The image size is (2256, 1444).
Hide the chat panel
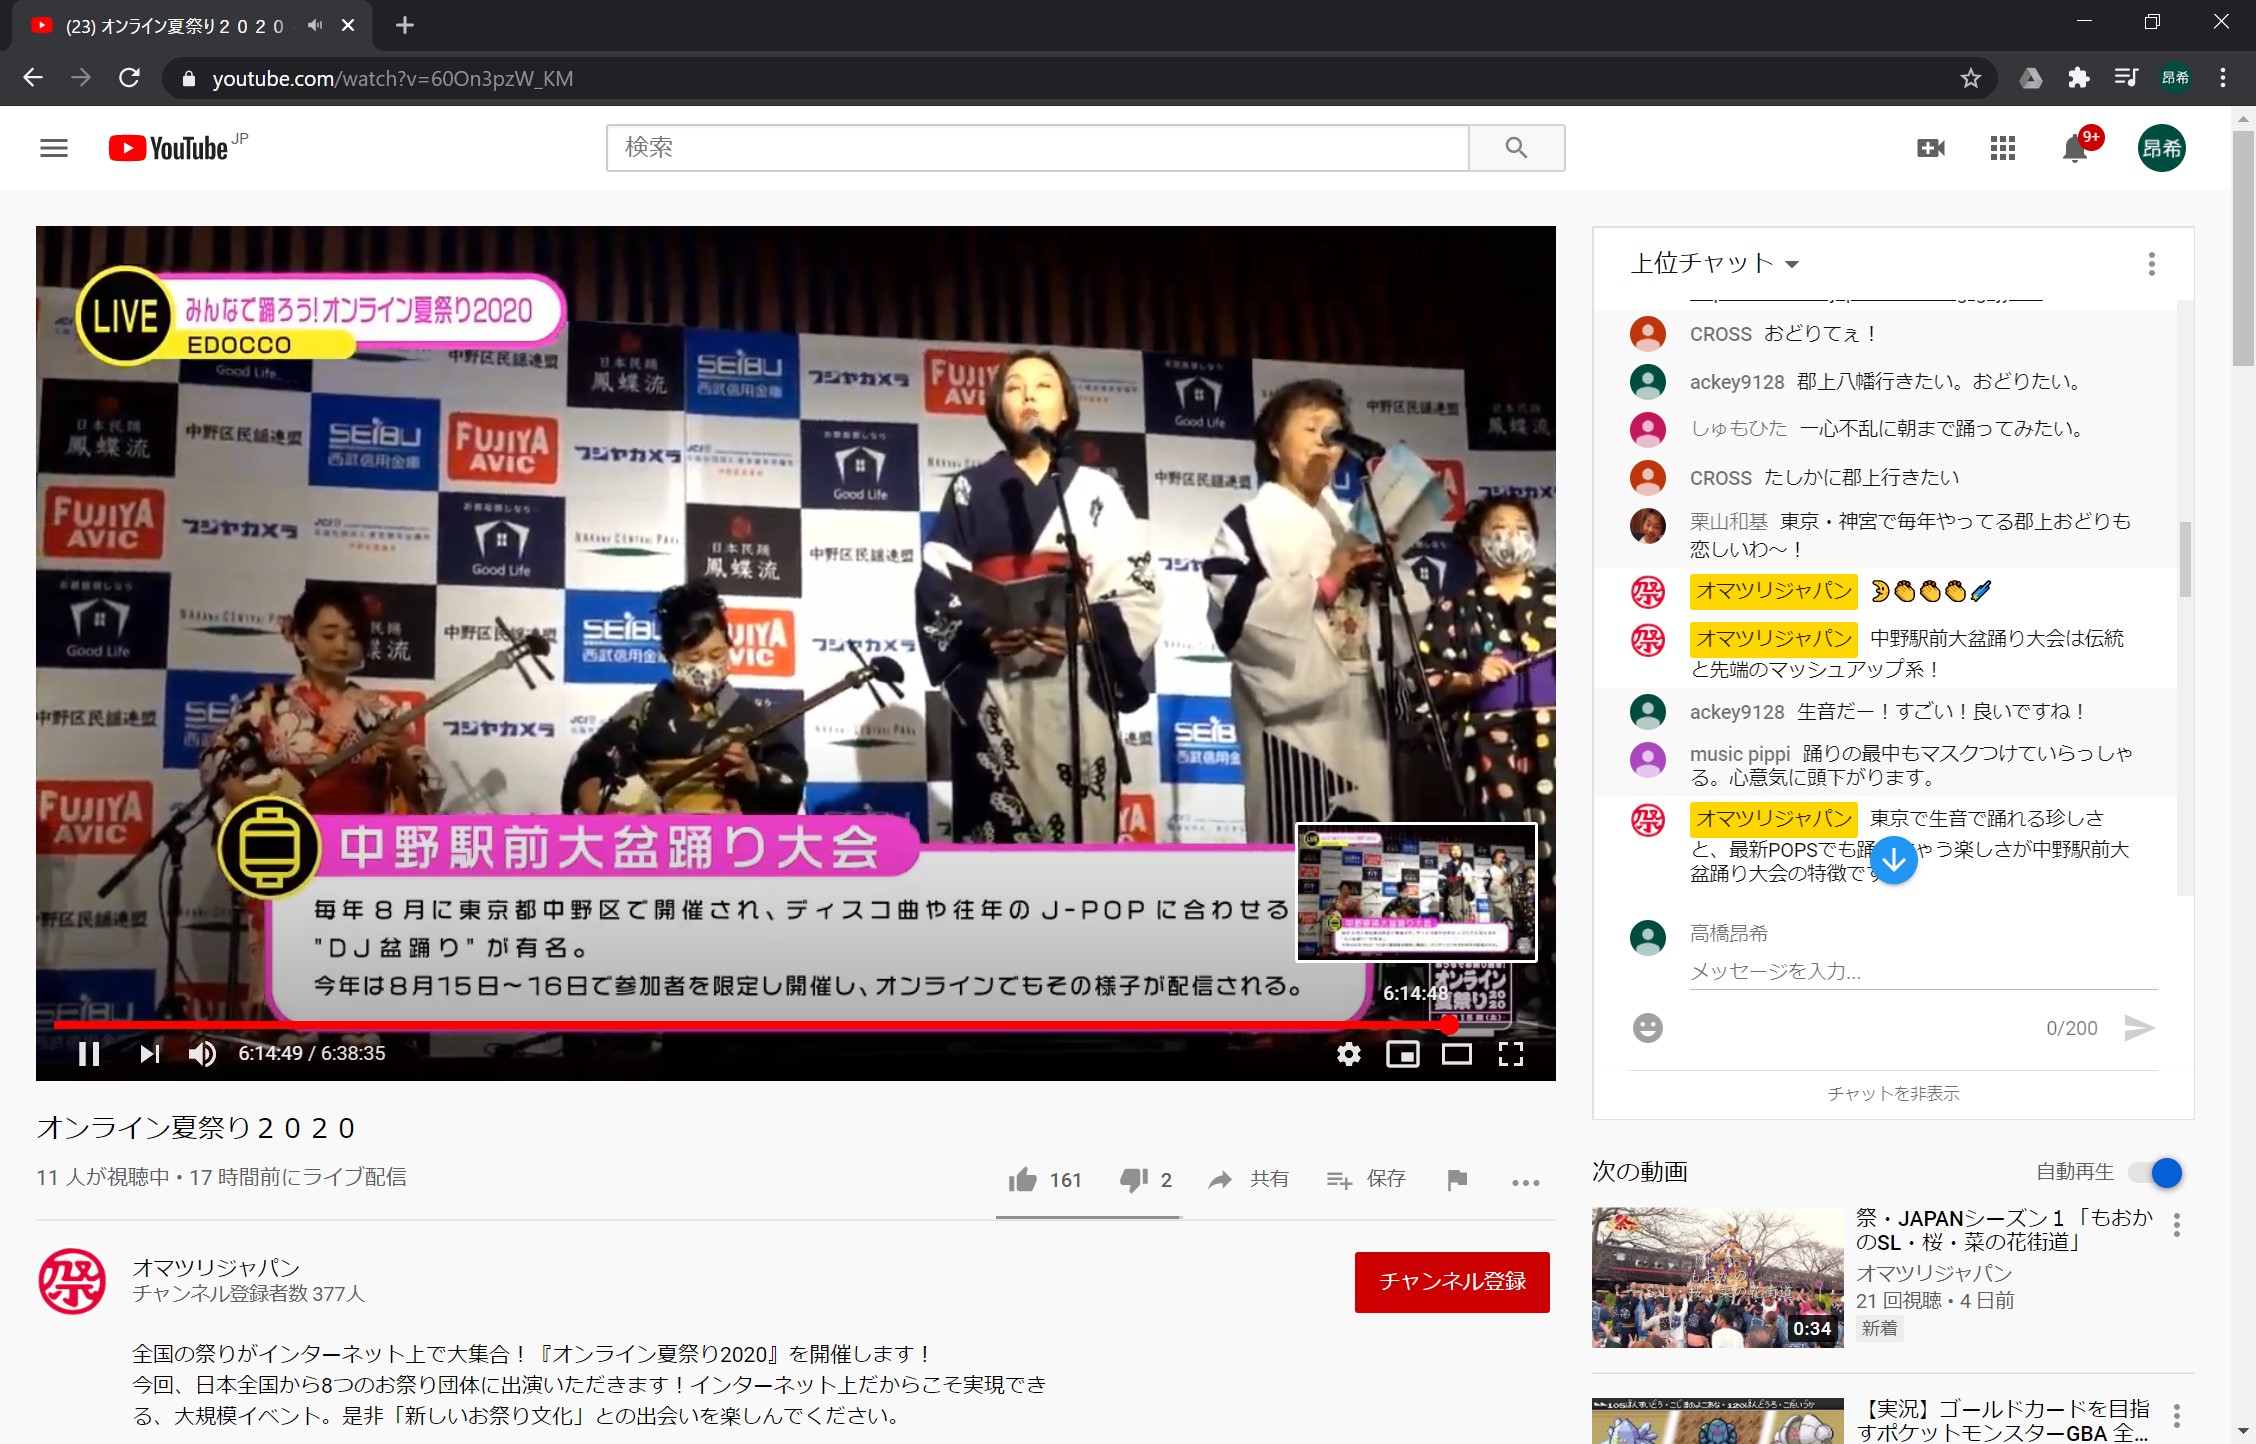(x=1892, y=1094)
